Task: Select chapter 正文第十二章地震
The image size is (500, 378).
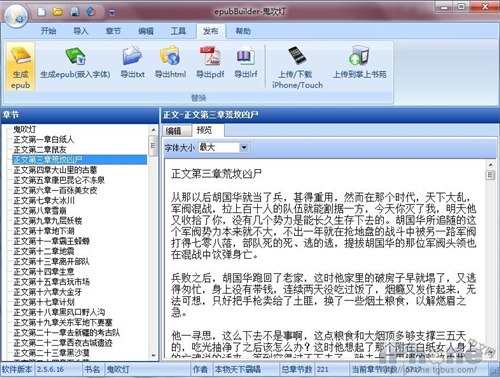Action: pos(44,251)
